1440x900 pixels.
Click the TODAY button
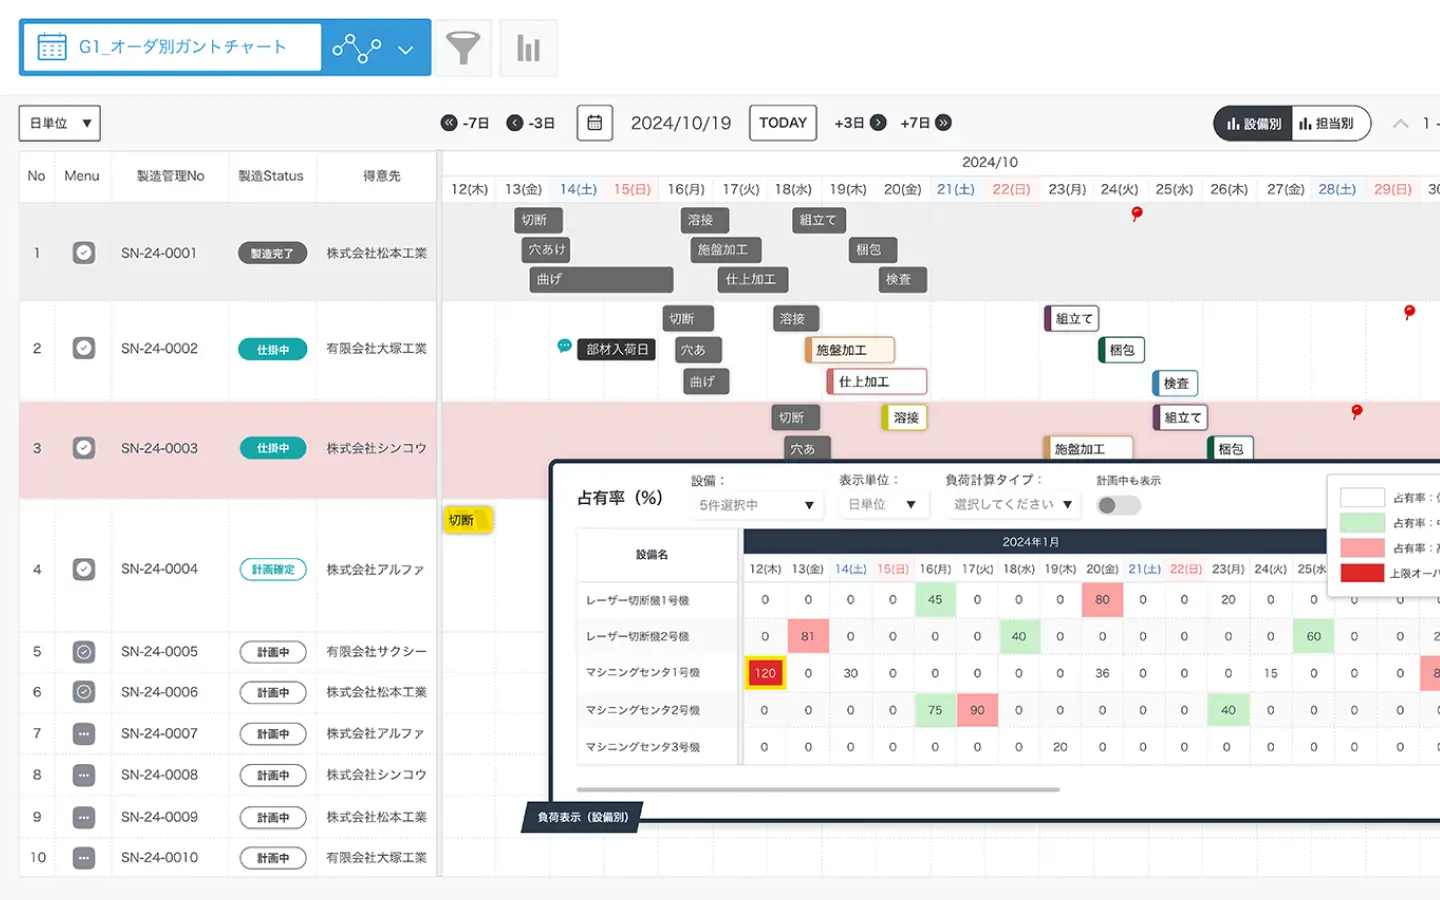coord(782,123)
